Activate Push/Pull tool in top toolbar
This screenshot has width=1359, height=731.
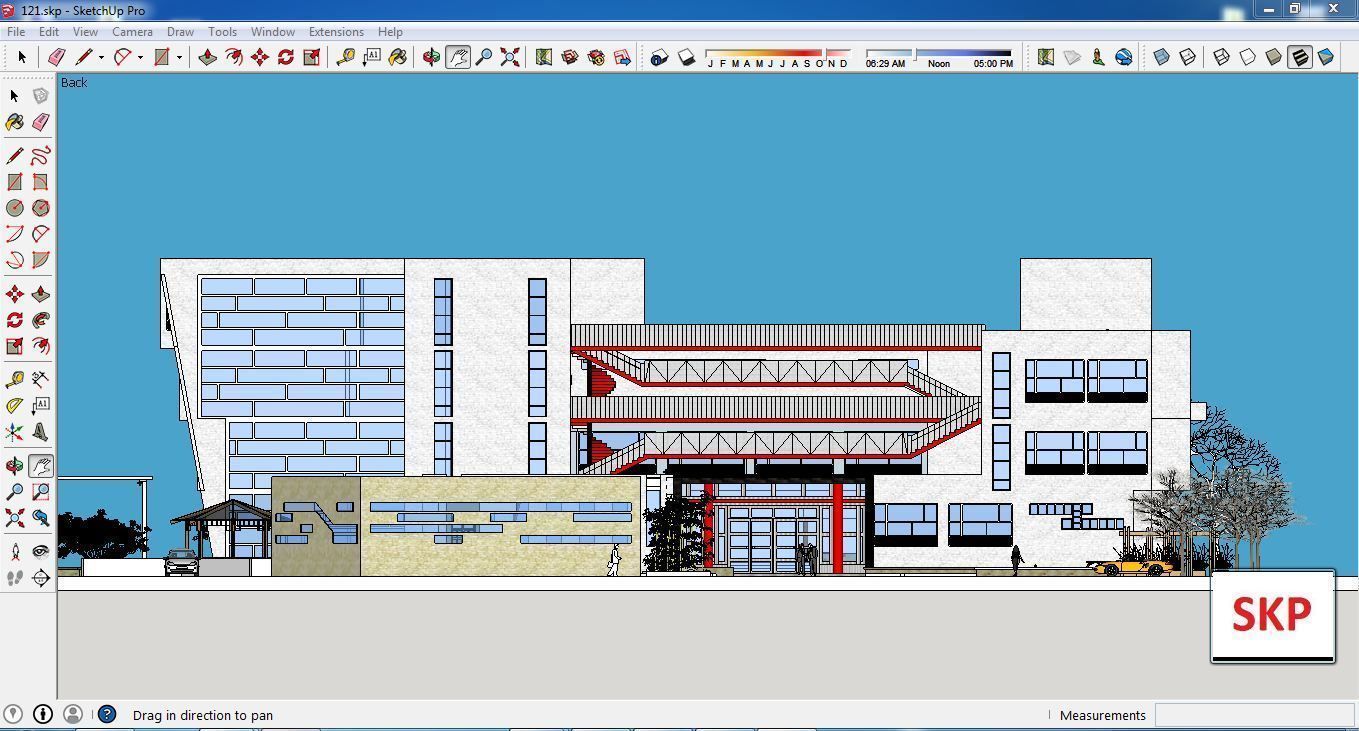(x=207, y=57)
